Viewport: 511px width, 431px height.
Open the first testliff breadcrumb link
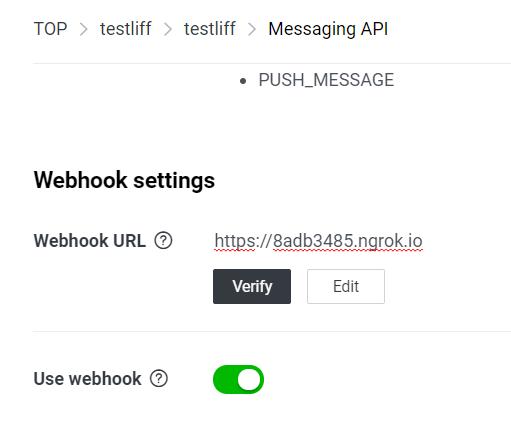126,29
